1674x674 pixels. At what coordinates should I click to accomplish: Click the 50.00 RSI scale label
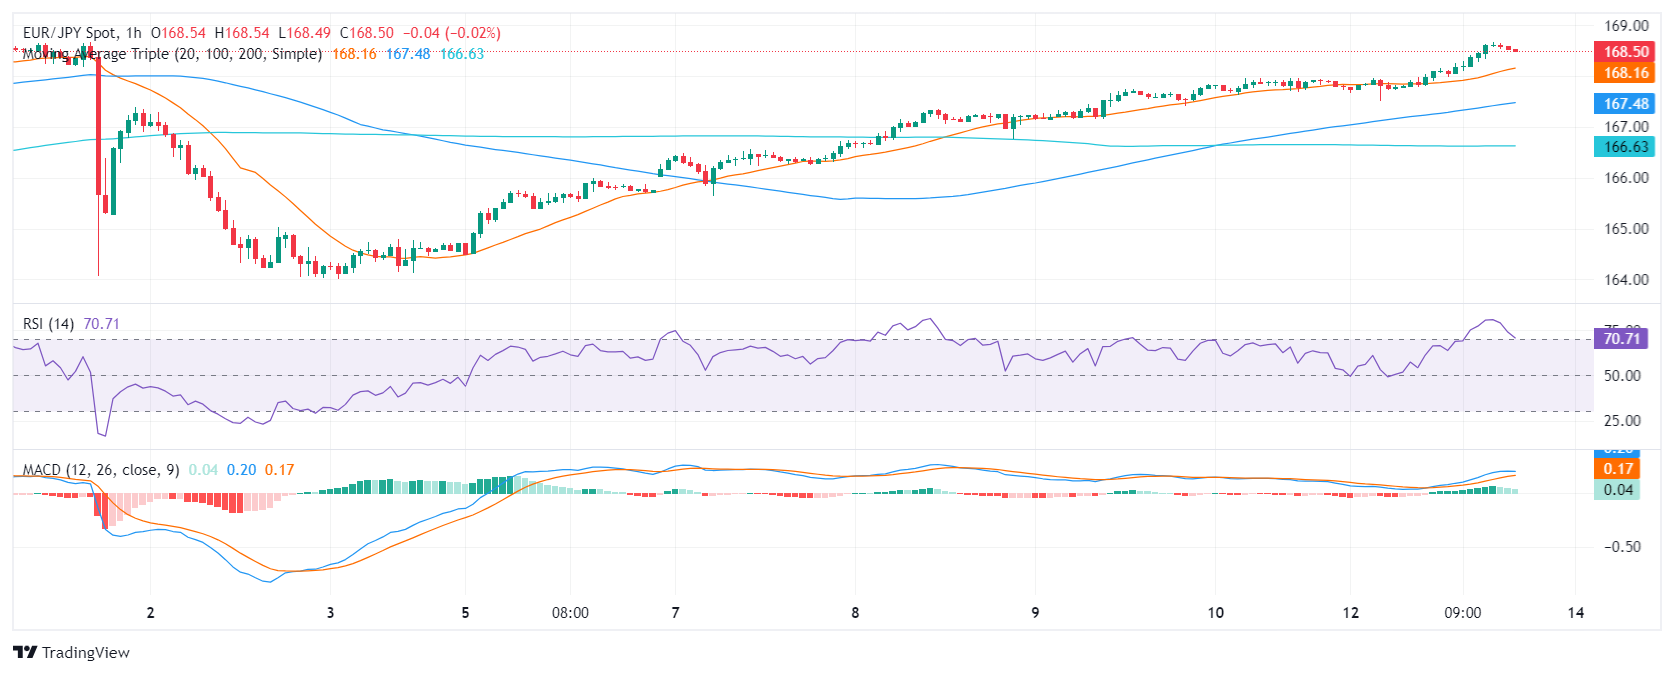click(1622, 376)
